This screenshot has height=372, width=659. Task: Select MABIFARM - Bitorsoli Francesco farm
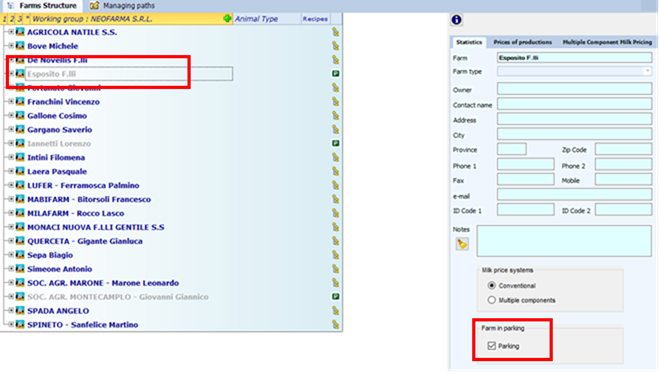pyautogui.click(x=89, y=199)
